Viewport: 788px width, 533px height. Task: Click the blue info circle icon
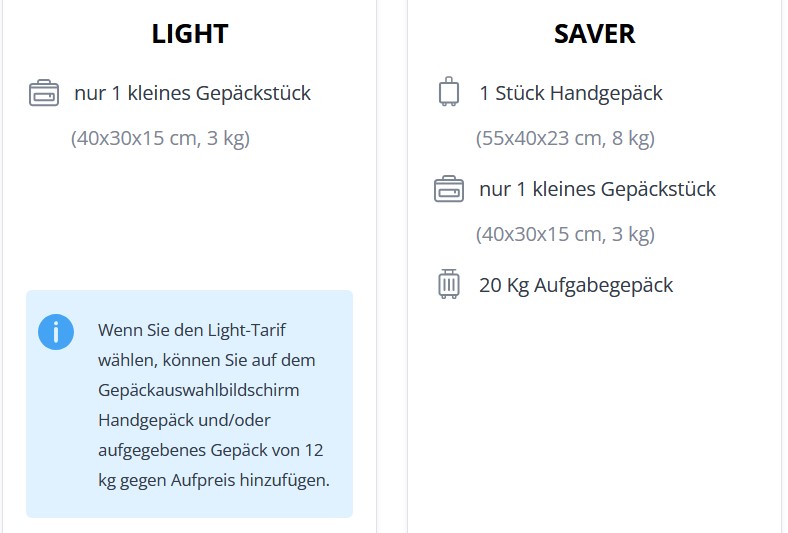pyautogui.click(x=56, y=332)
